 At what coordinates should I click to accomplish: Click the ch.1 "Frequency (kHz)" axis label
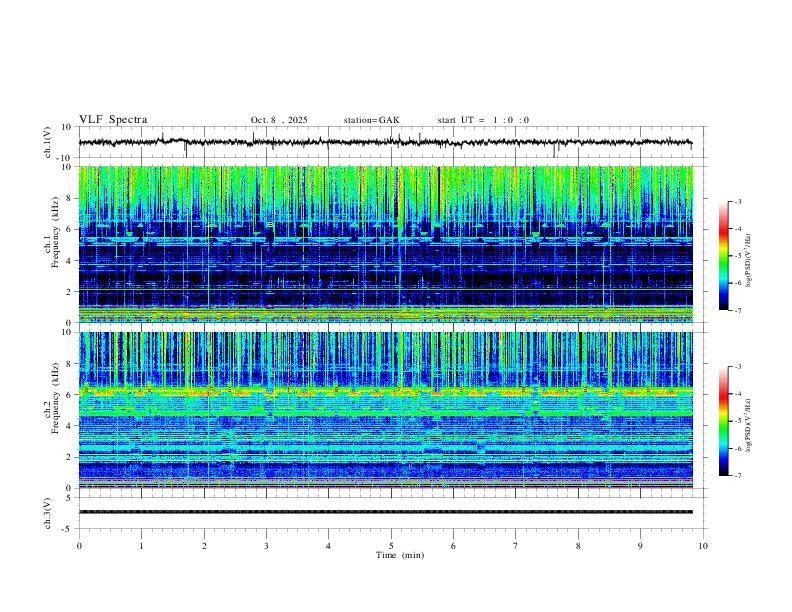point(55,232)
